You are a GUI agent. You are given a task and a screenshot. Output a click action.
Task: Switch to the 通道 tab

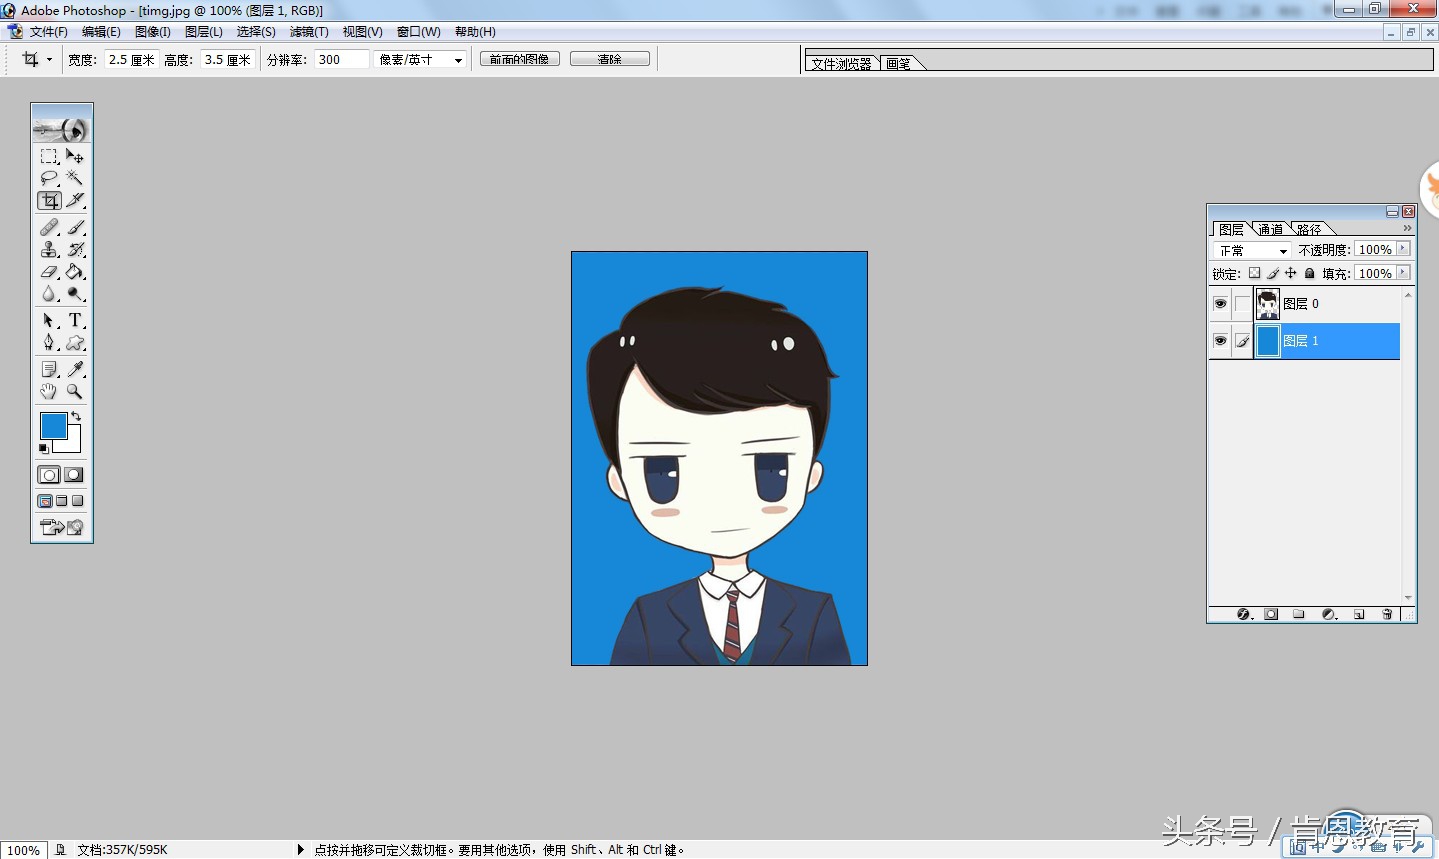1270,229
